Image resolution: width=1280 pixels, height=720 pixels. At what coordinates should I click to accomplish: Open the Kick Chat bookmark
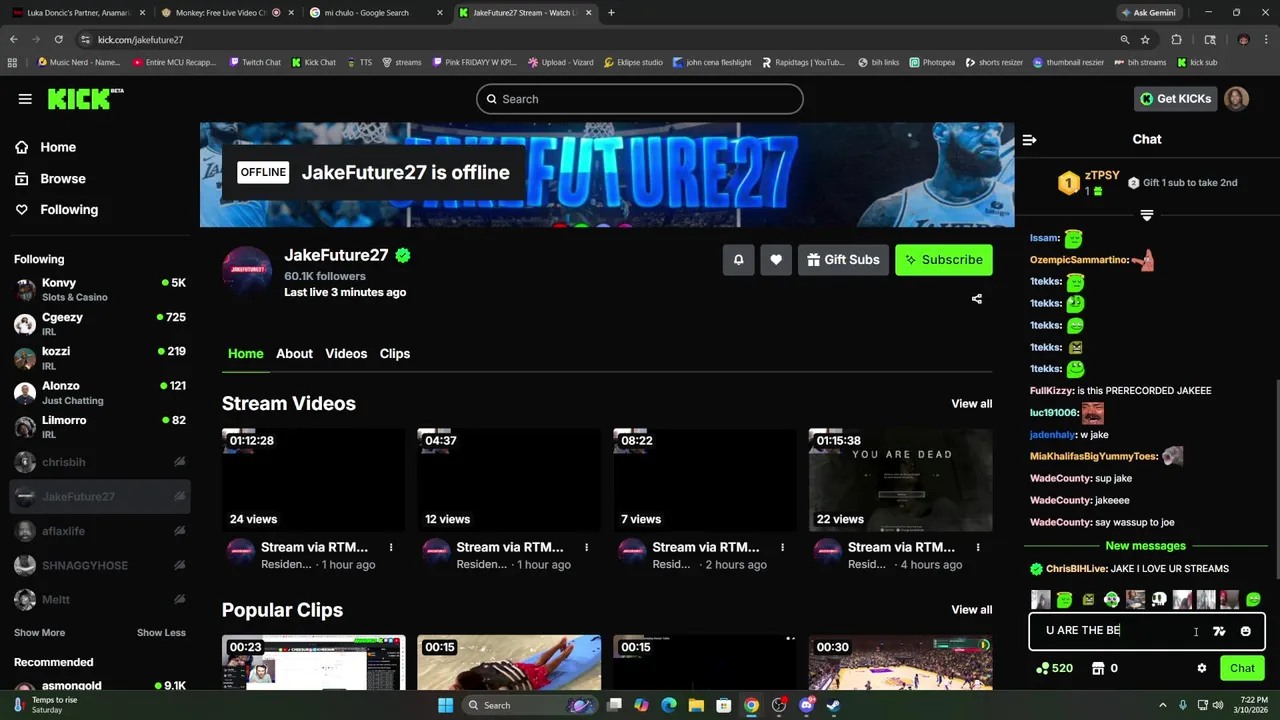313,62
